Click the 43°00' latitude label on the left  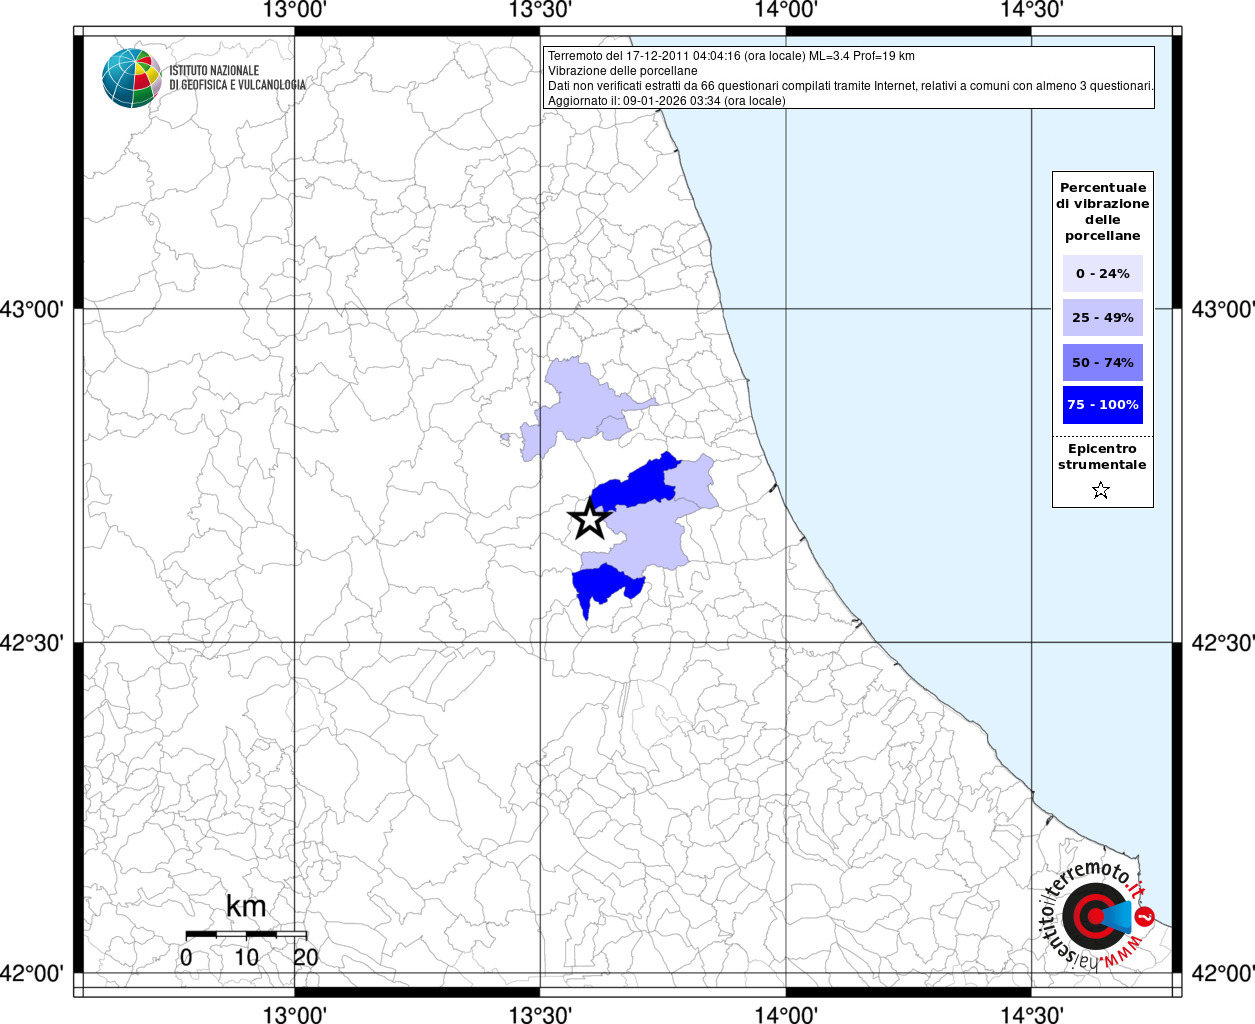37,309
